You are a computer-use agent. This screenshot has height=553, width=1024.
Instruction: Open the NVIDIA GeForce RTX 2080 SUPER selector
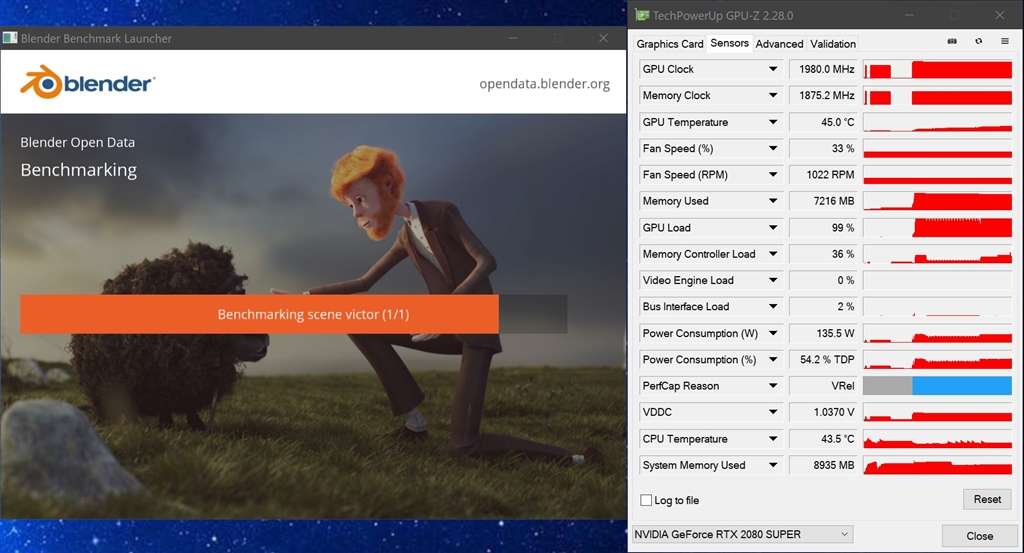[x=743, y=534]
